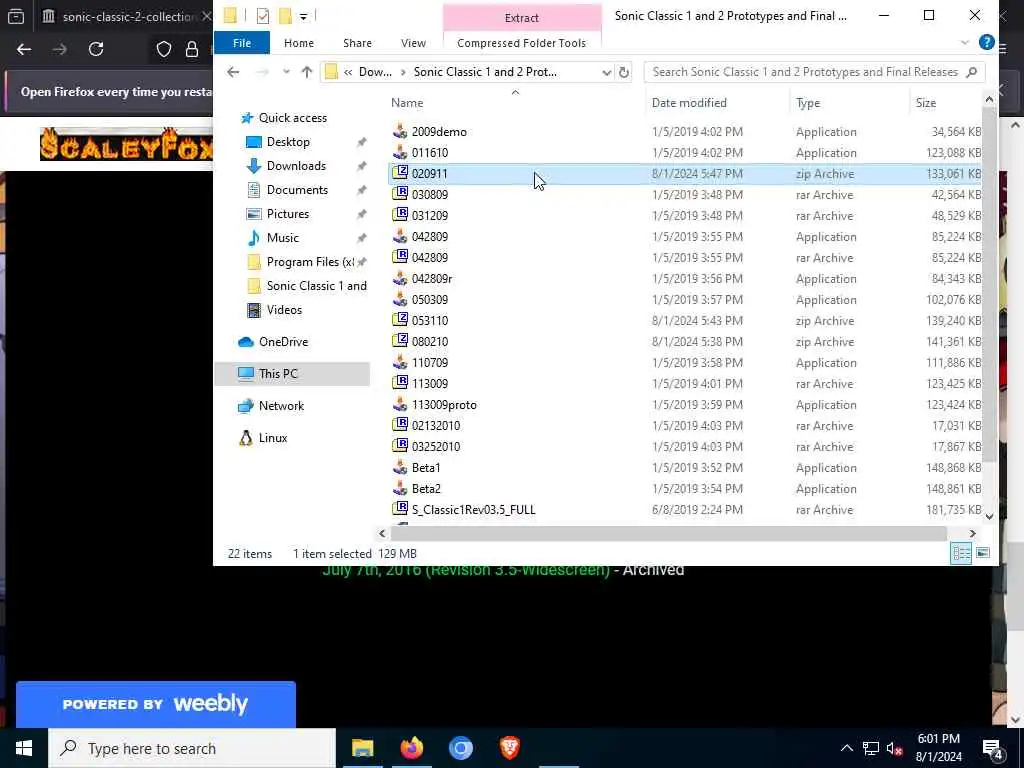
Task: Show hidden system tray icons
Action: coord(846,748)
